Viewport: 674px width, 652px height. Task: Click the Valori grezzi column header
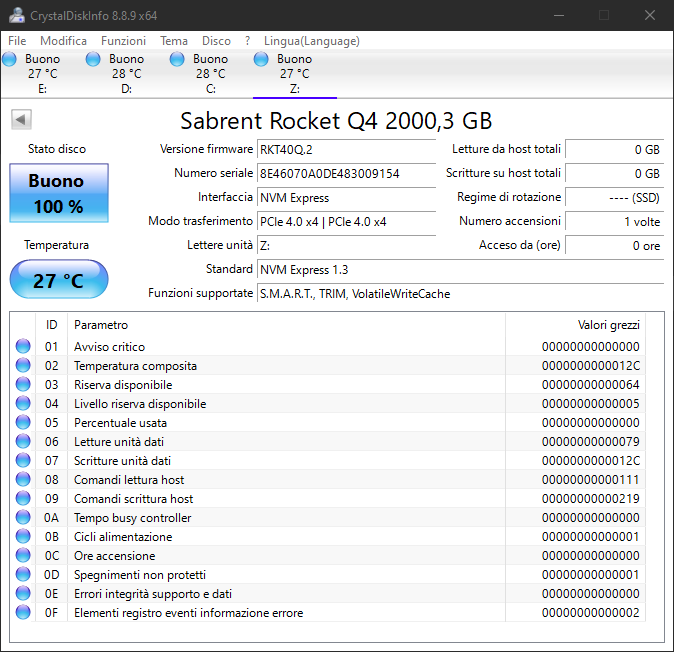(608, 325)
